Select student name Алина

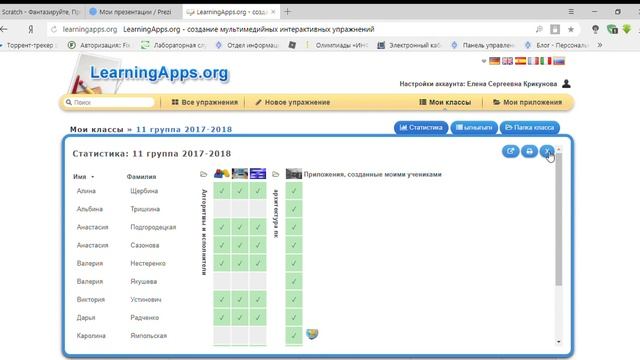click(86, 191)
